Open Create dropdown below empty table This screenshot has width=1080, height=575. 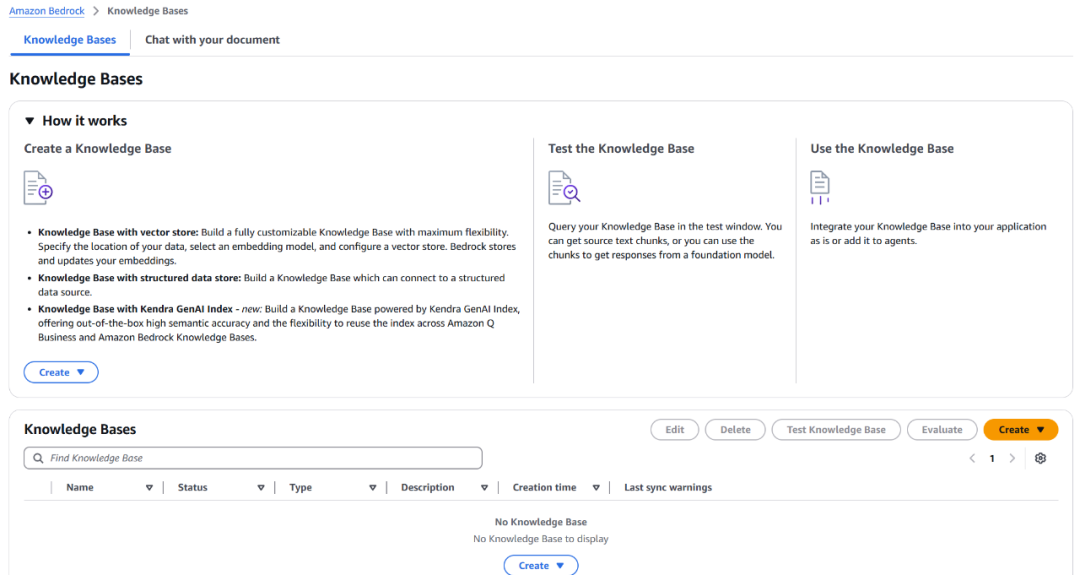(540, 566)
